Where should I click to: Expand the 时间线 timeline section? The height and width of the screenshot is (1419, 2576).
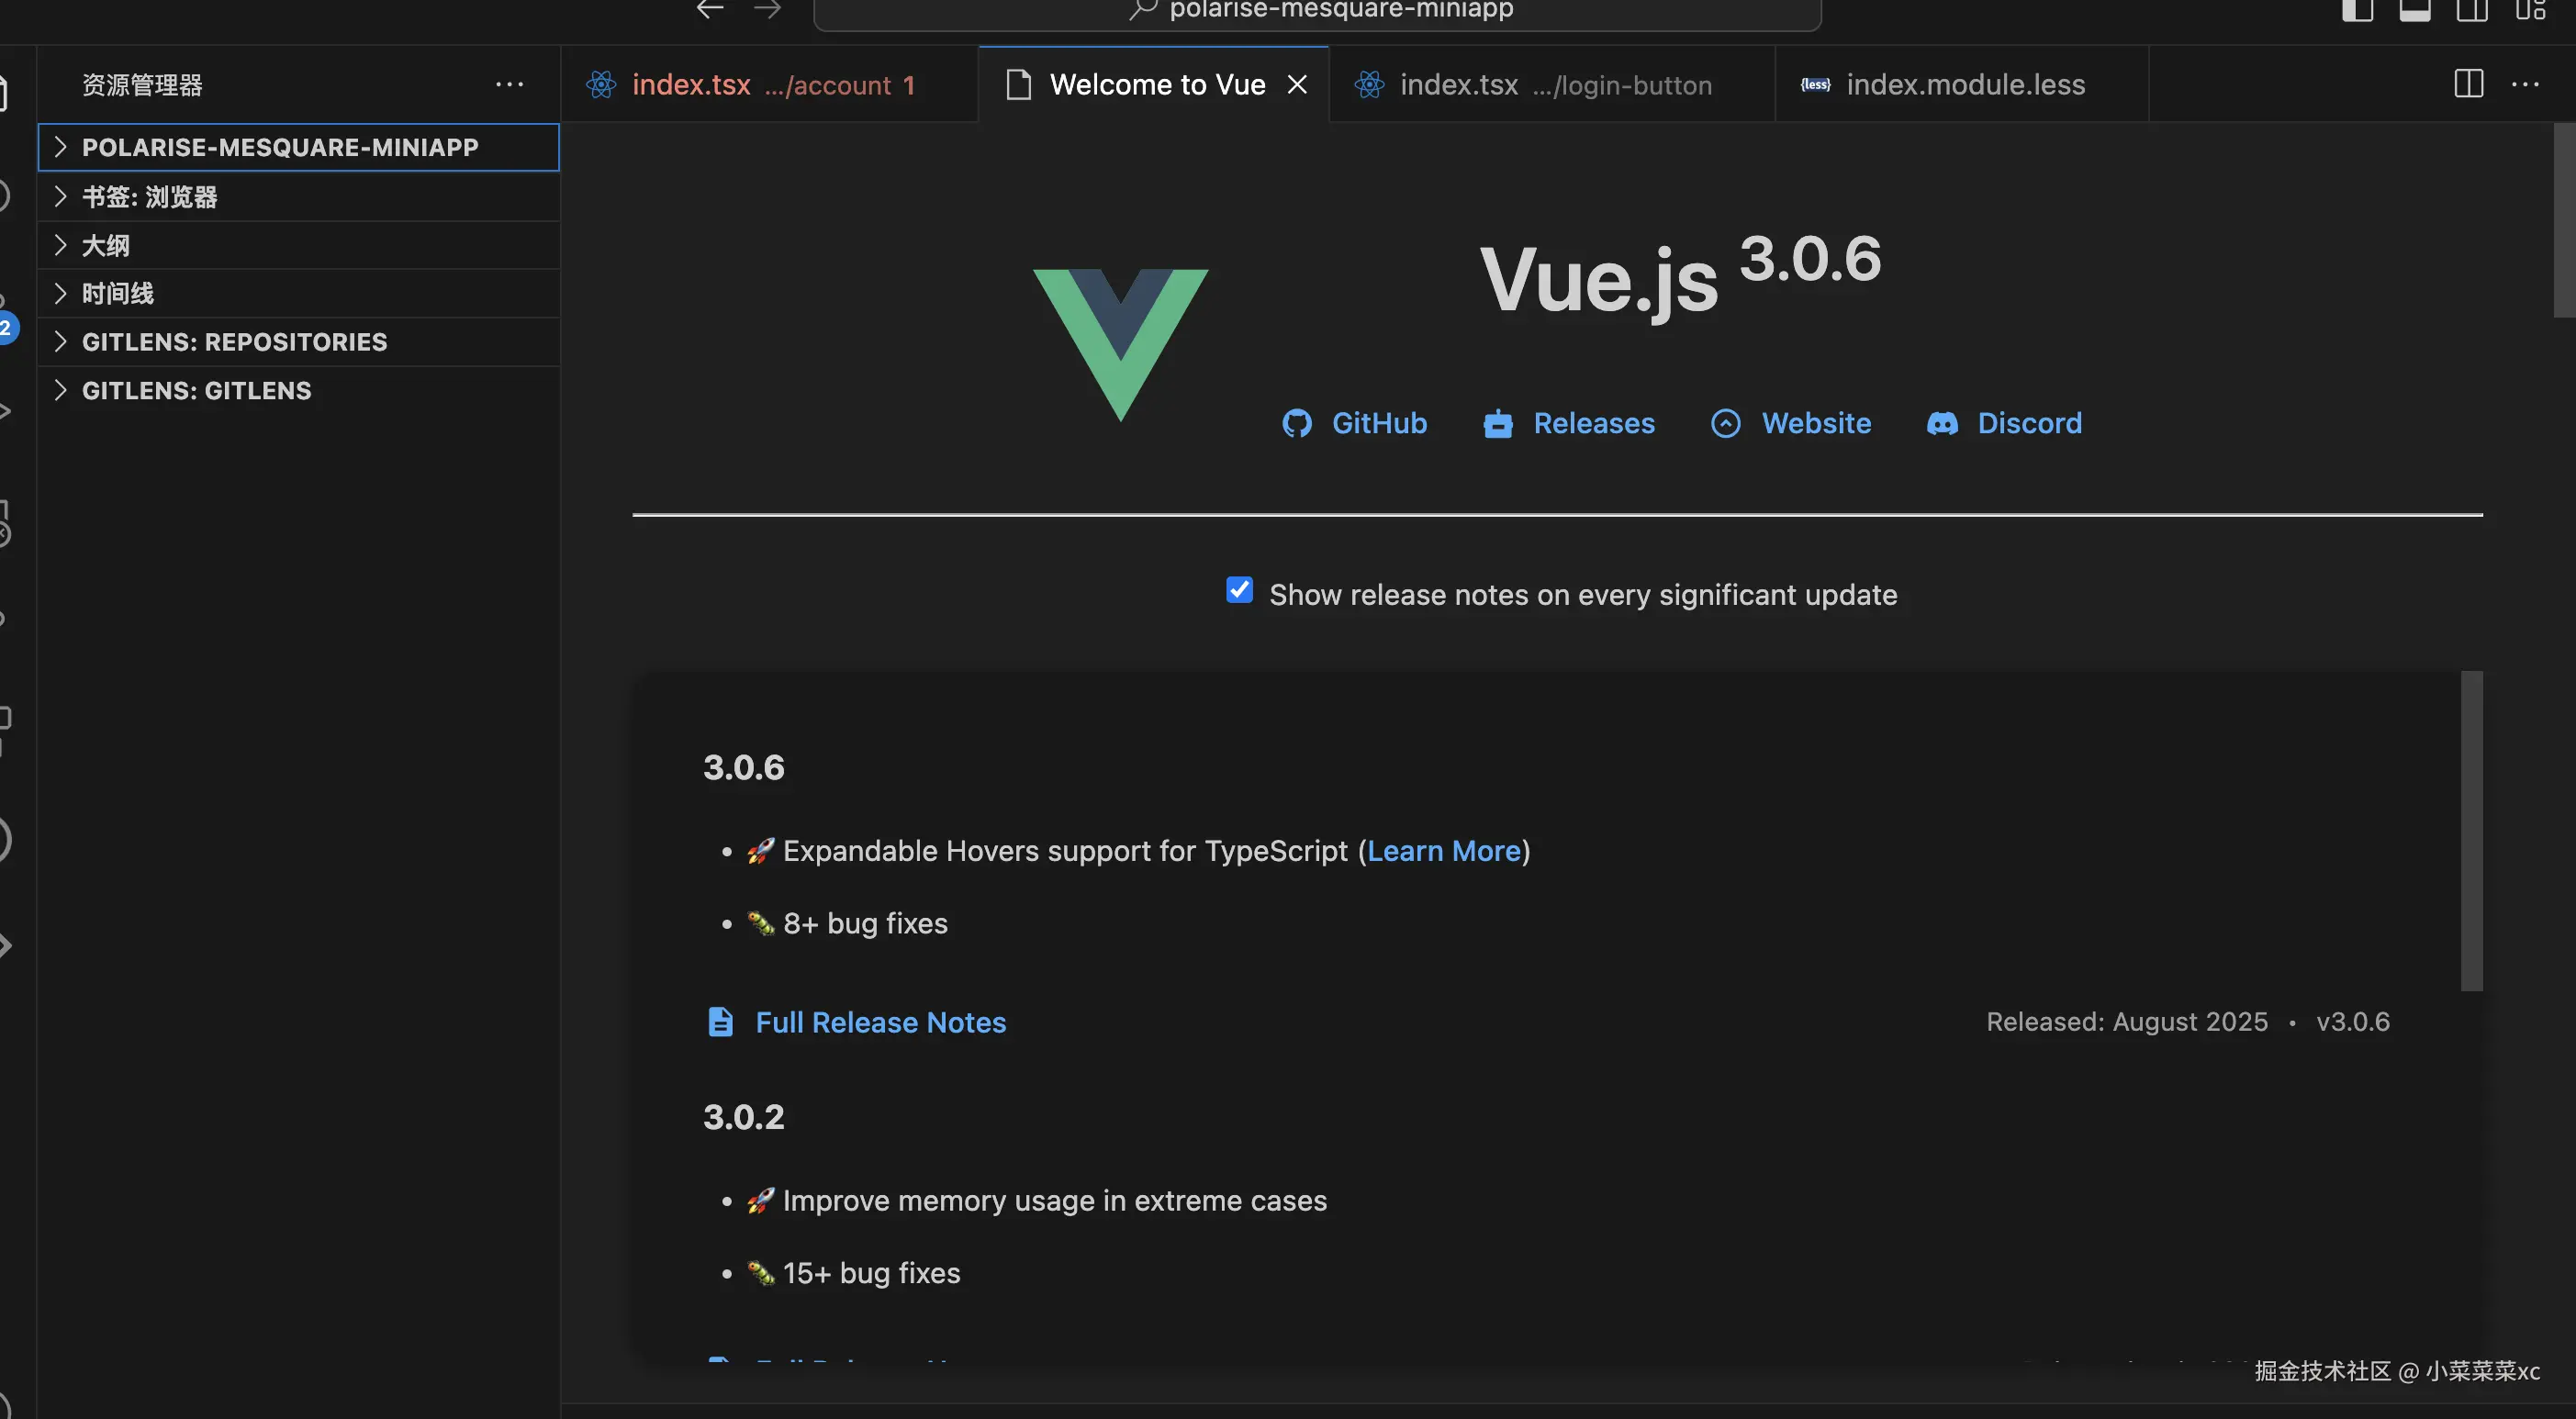(x=117, y=293)
